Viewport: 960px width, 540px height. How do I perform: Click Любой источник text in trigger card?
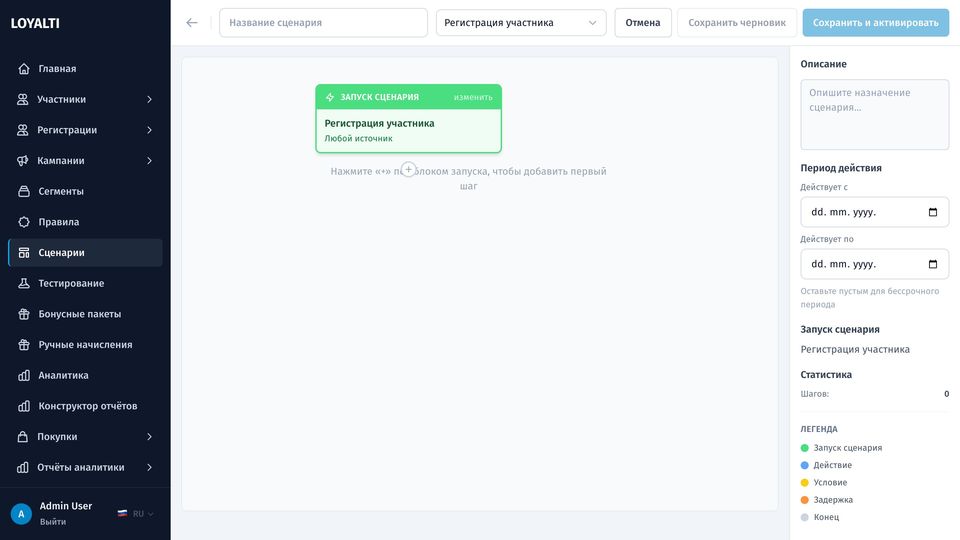pos(358,138)
